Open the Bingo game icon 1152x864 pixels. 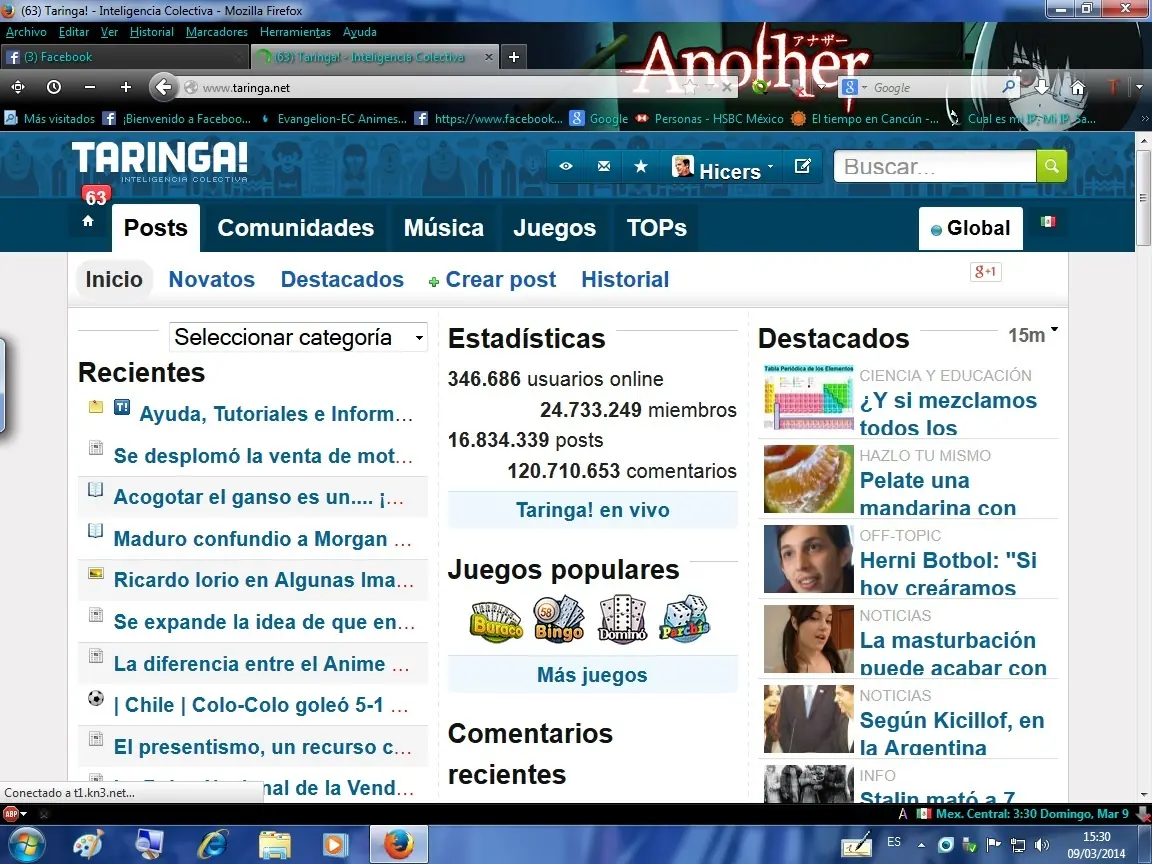pos(558,618)
